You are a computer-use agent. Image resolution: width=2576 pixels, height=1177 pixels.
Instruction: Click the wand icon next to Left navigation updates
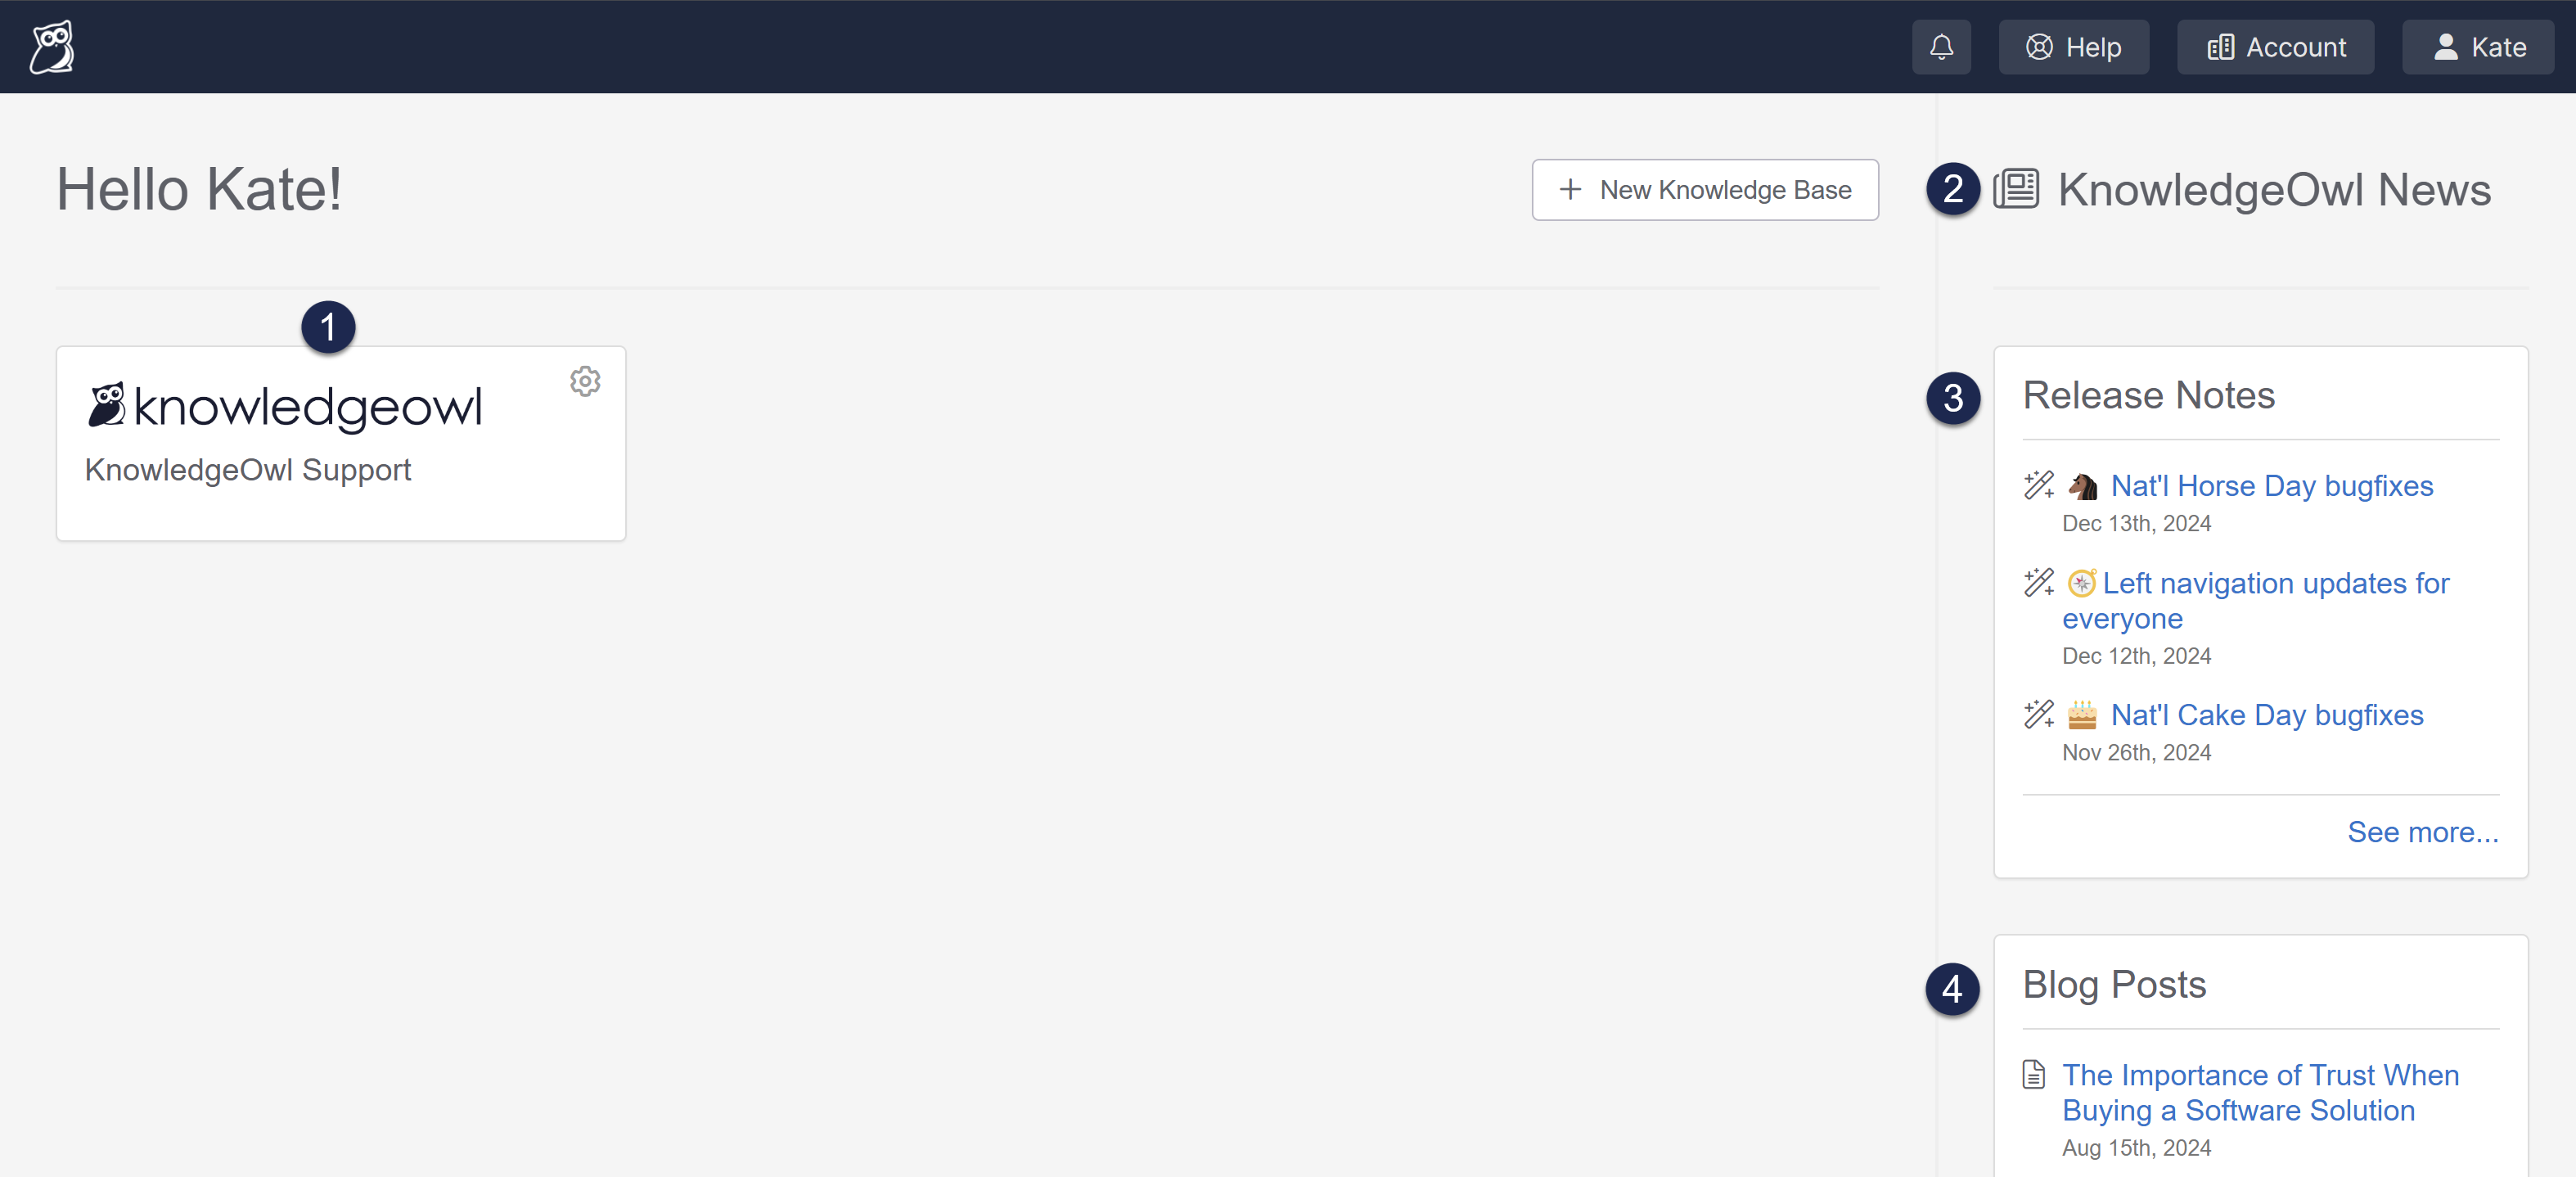click(2038, 582)
